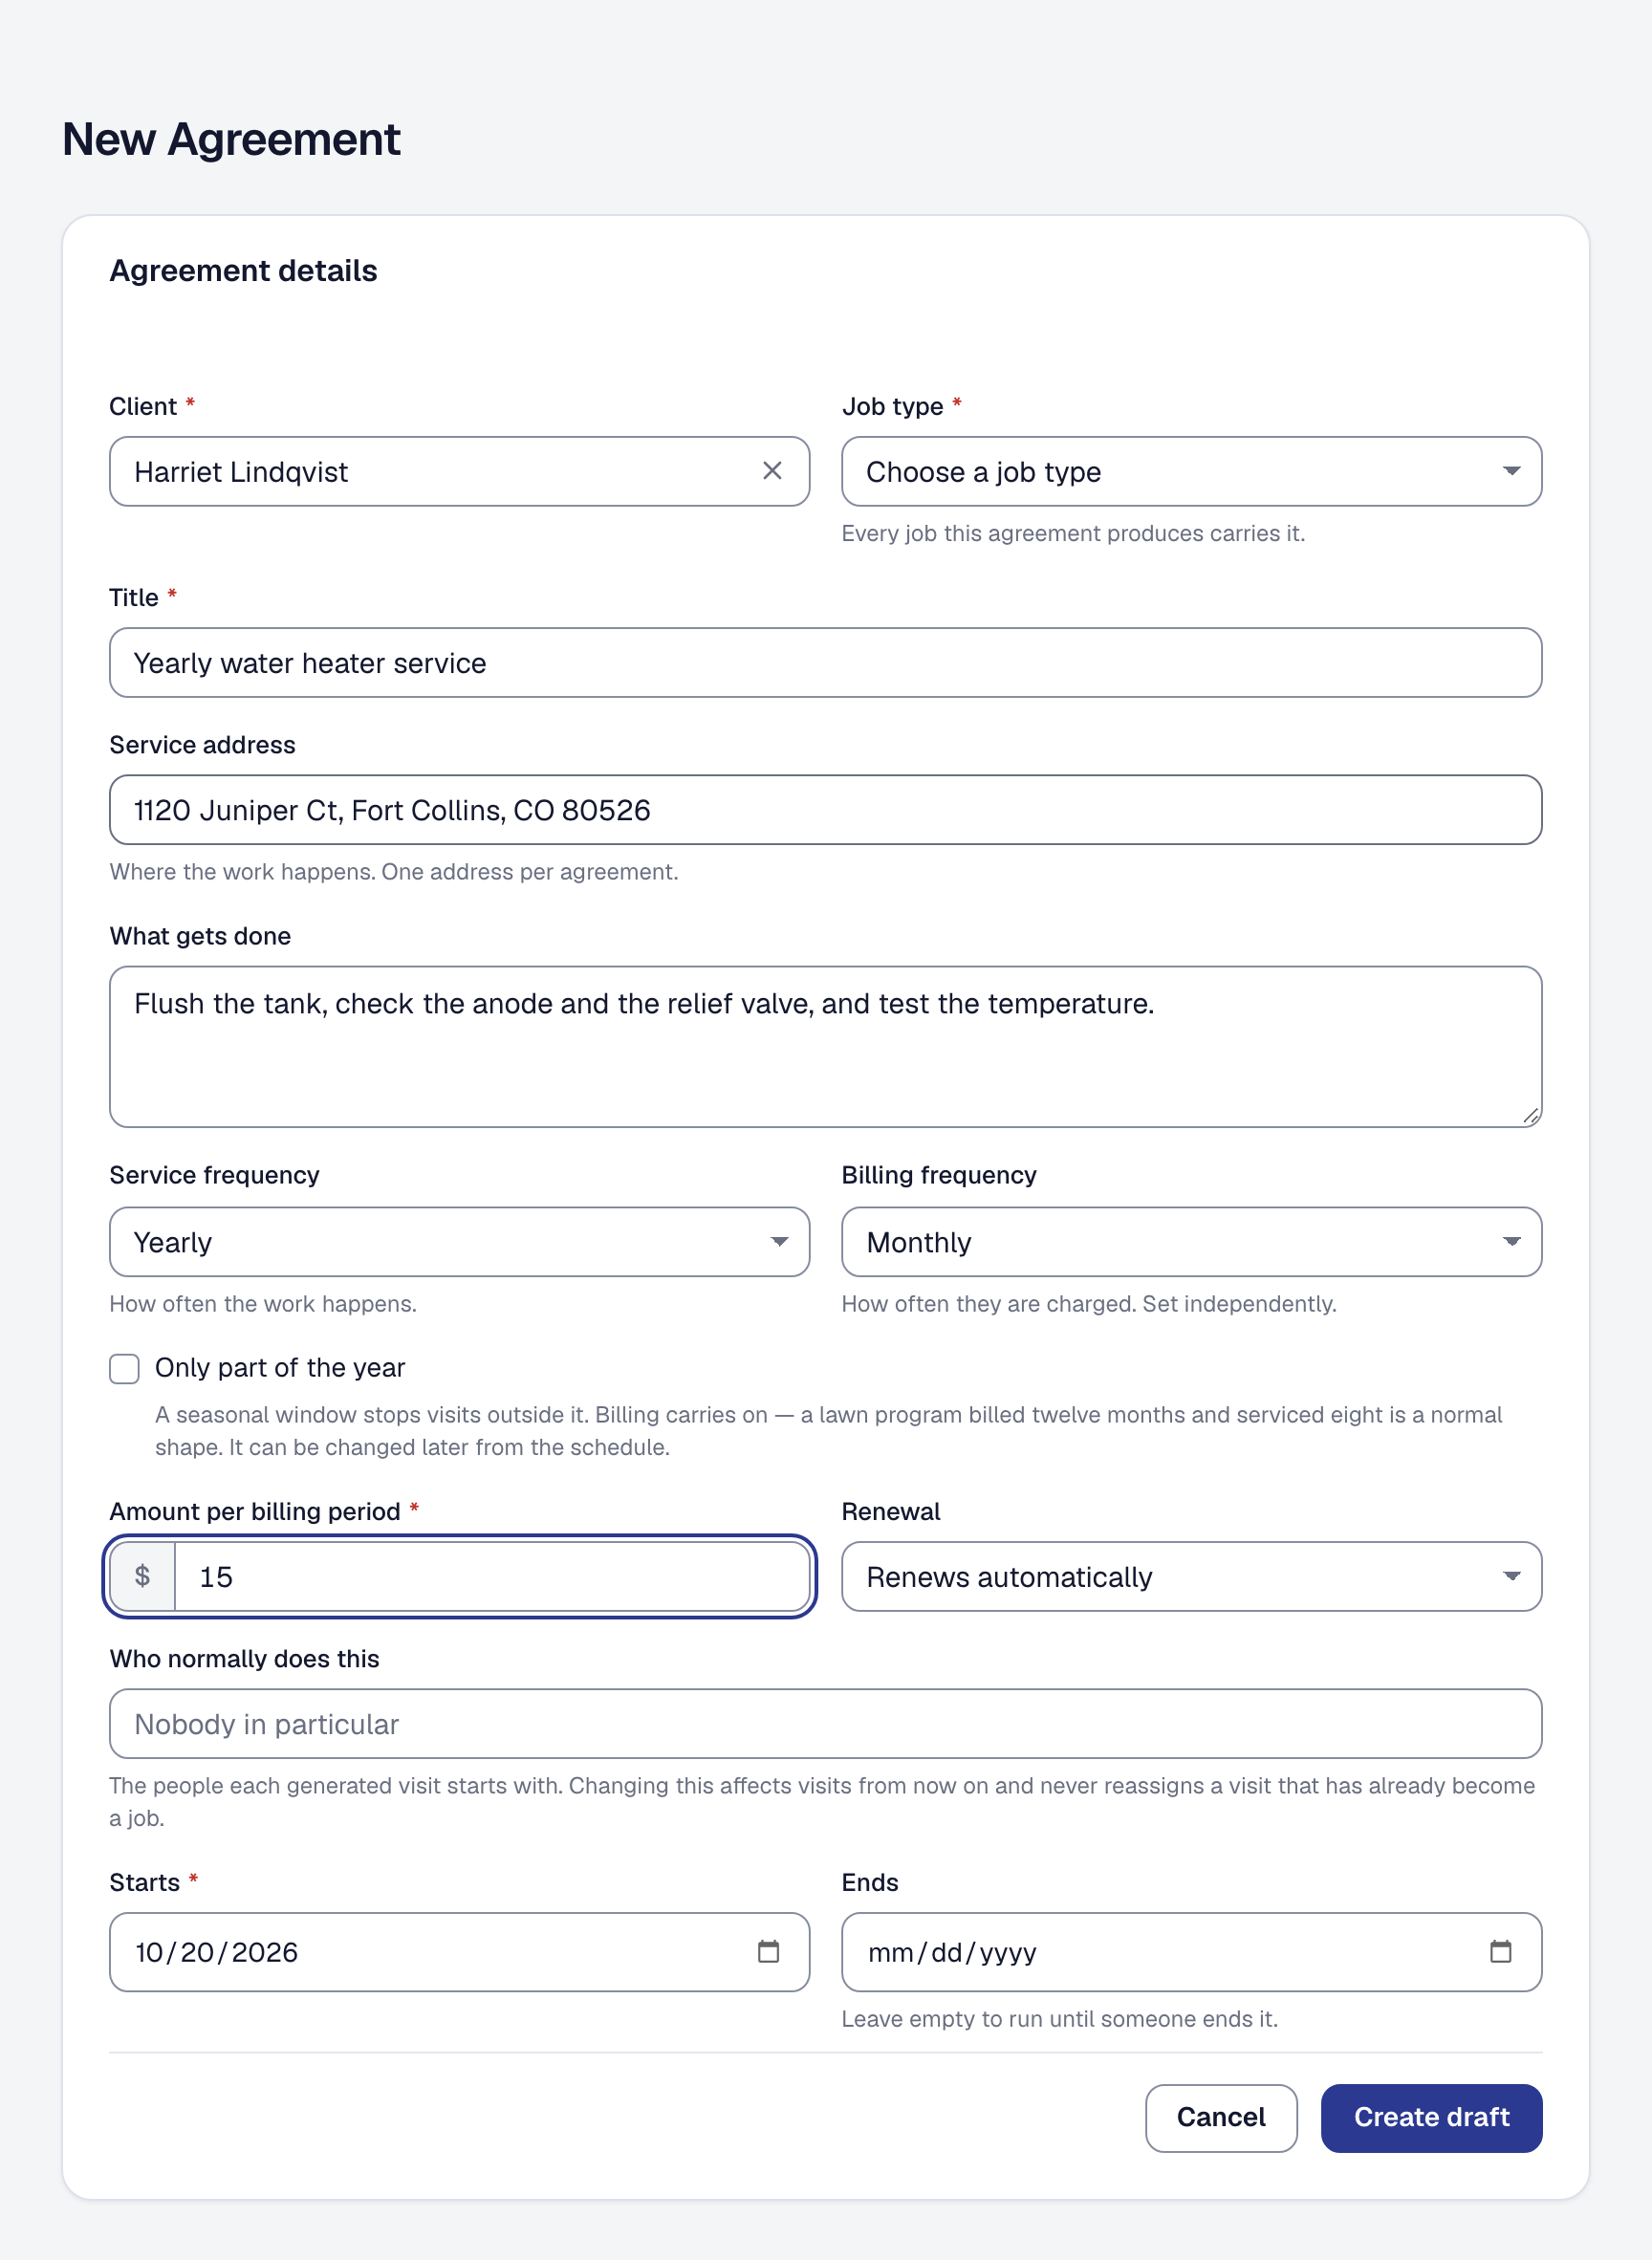Image resolution: width=1652 pixels, height=2260 pixels.
Task: Open calendar picker for Starts date
Action: (768, 1951)
